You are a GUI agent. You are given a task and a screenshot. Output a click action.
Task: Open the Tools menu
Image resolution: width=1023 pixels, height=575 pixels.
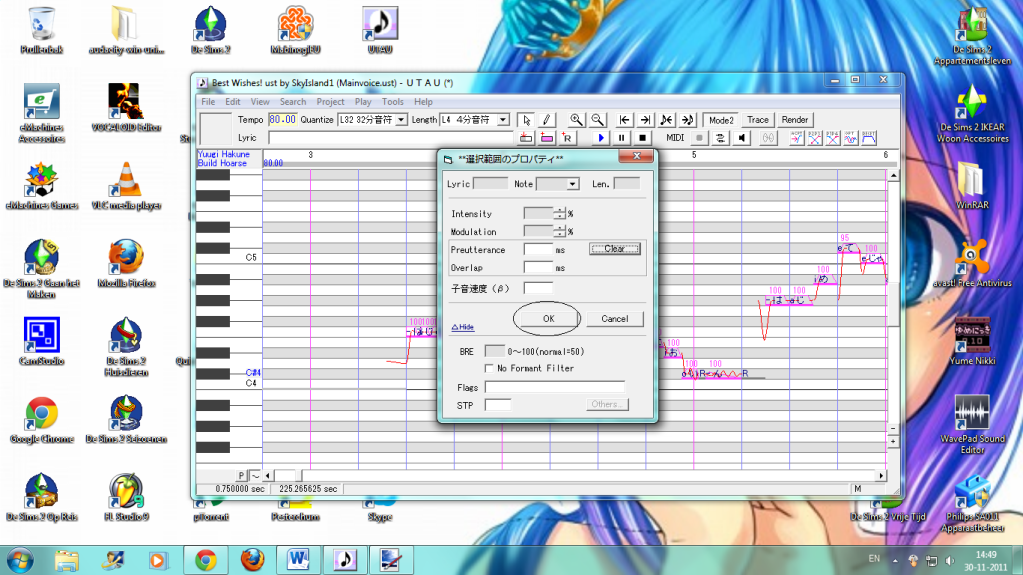[393, 102]
